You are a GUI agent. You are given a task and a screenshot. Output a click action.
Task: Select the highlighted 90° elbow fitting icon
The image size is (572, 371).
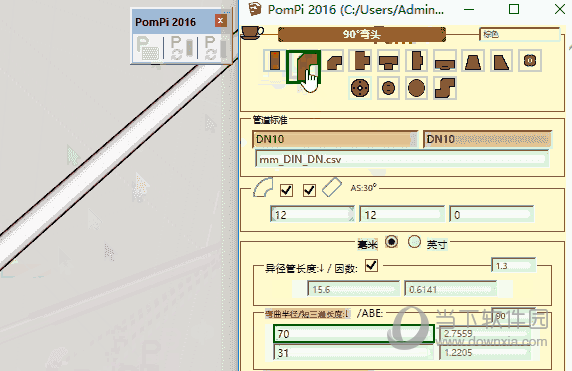click(304, 67)
